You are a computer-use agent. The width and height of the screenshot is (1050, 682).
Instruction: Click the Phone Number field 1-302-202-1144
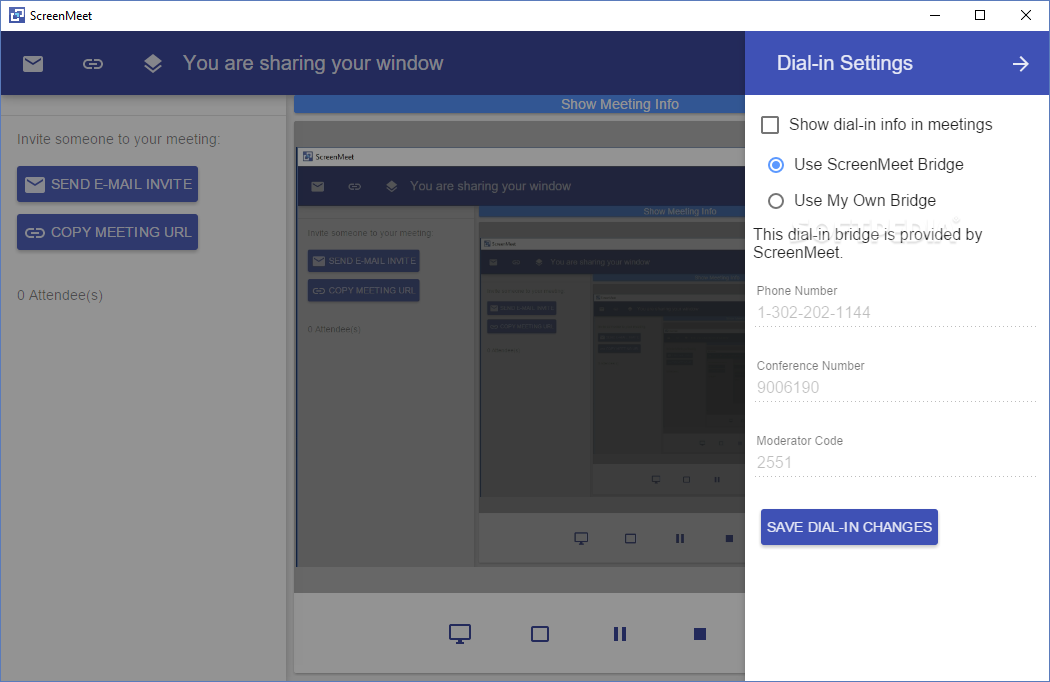[896, 313]
